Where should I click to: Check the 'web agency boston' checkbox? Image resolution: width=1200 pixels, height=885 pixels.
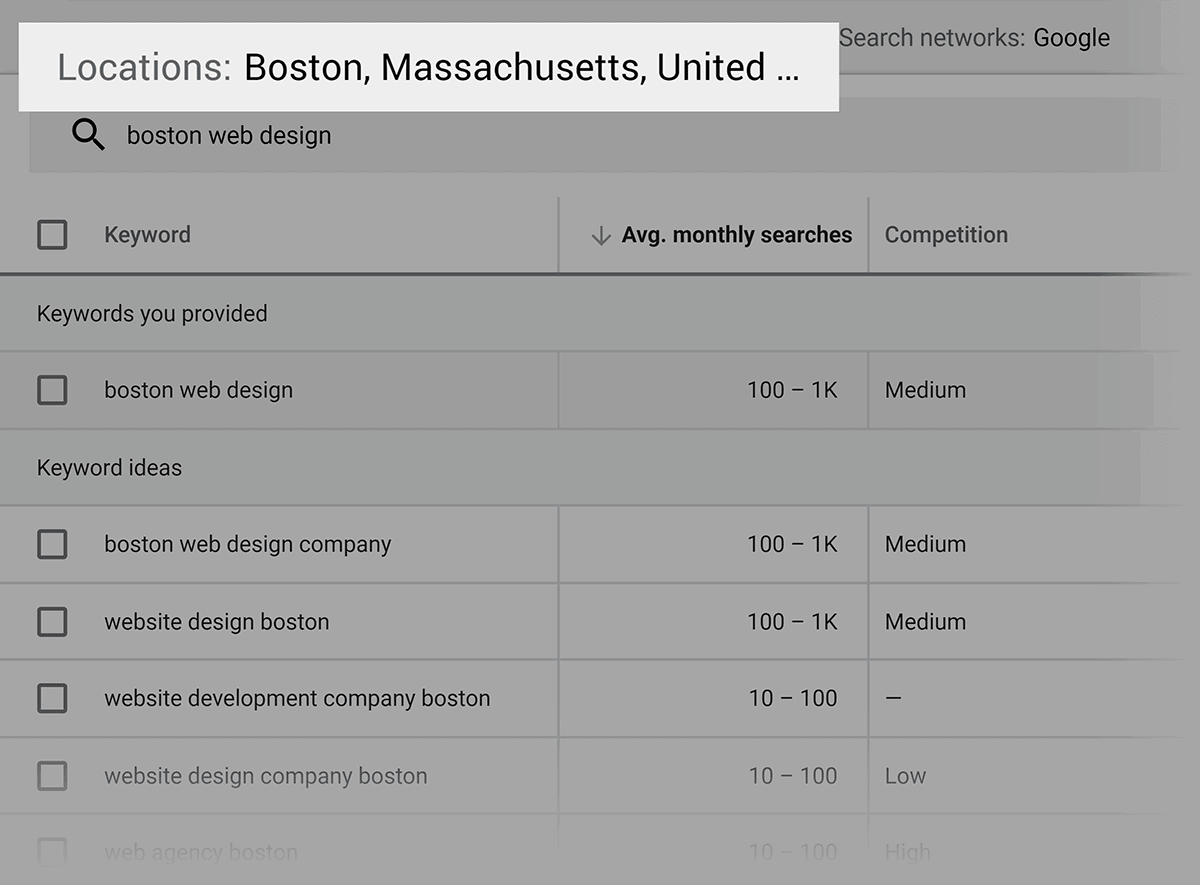(x=52, y=852)
